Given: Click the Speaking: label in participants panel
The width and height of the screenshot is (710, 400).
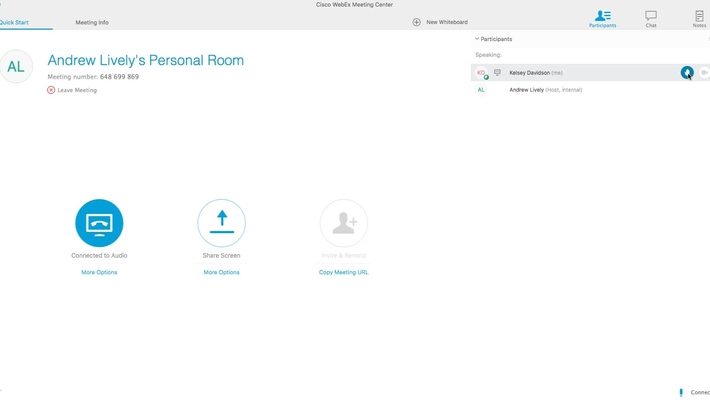Looking at the screenshot, I should (488, 55).
